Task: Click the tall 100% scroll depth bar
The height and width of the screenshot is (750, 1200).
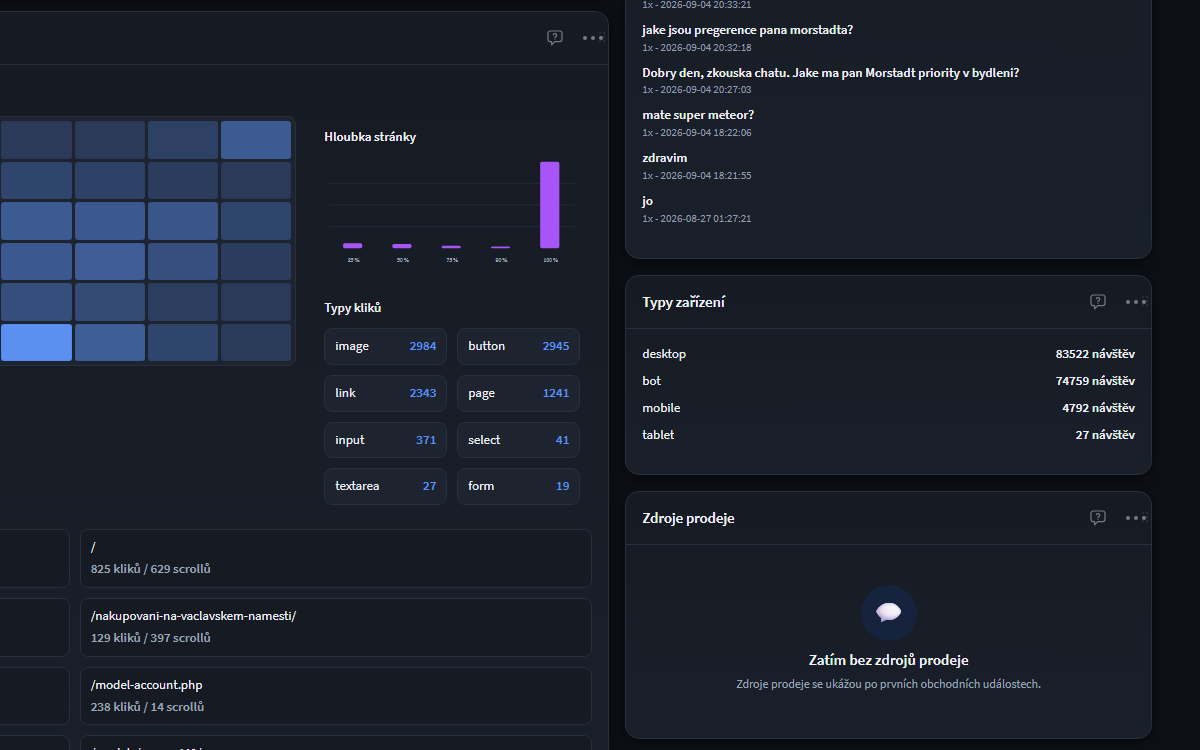Action: 550,205
